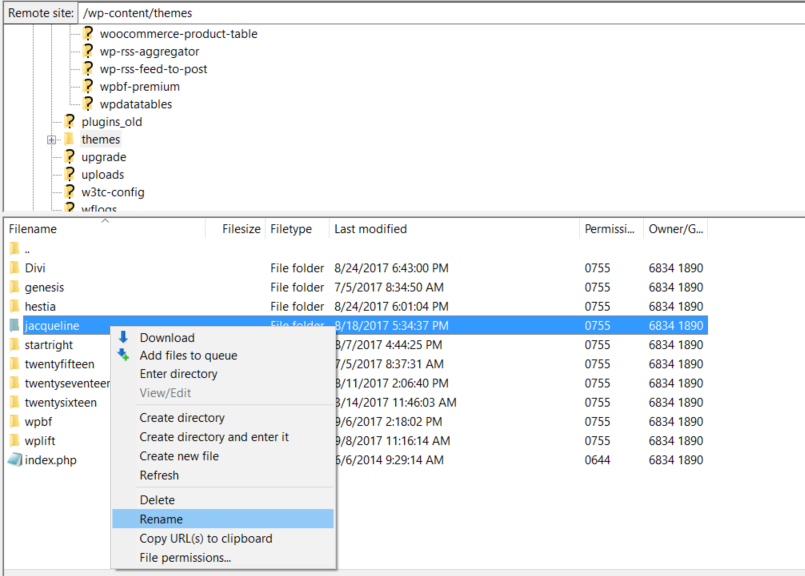
Task: Click the 0644 permission value
Action: tap(598, 460)
